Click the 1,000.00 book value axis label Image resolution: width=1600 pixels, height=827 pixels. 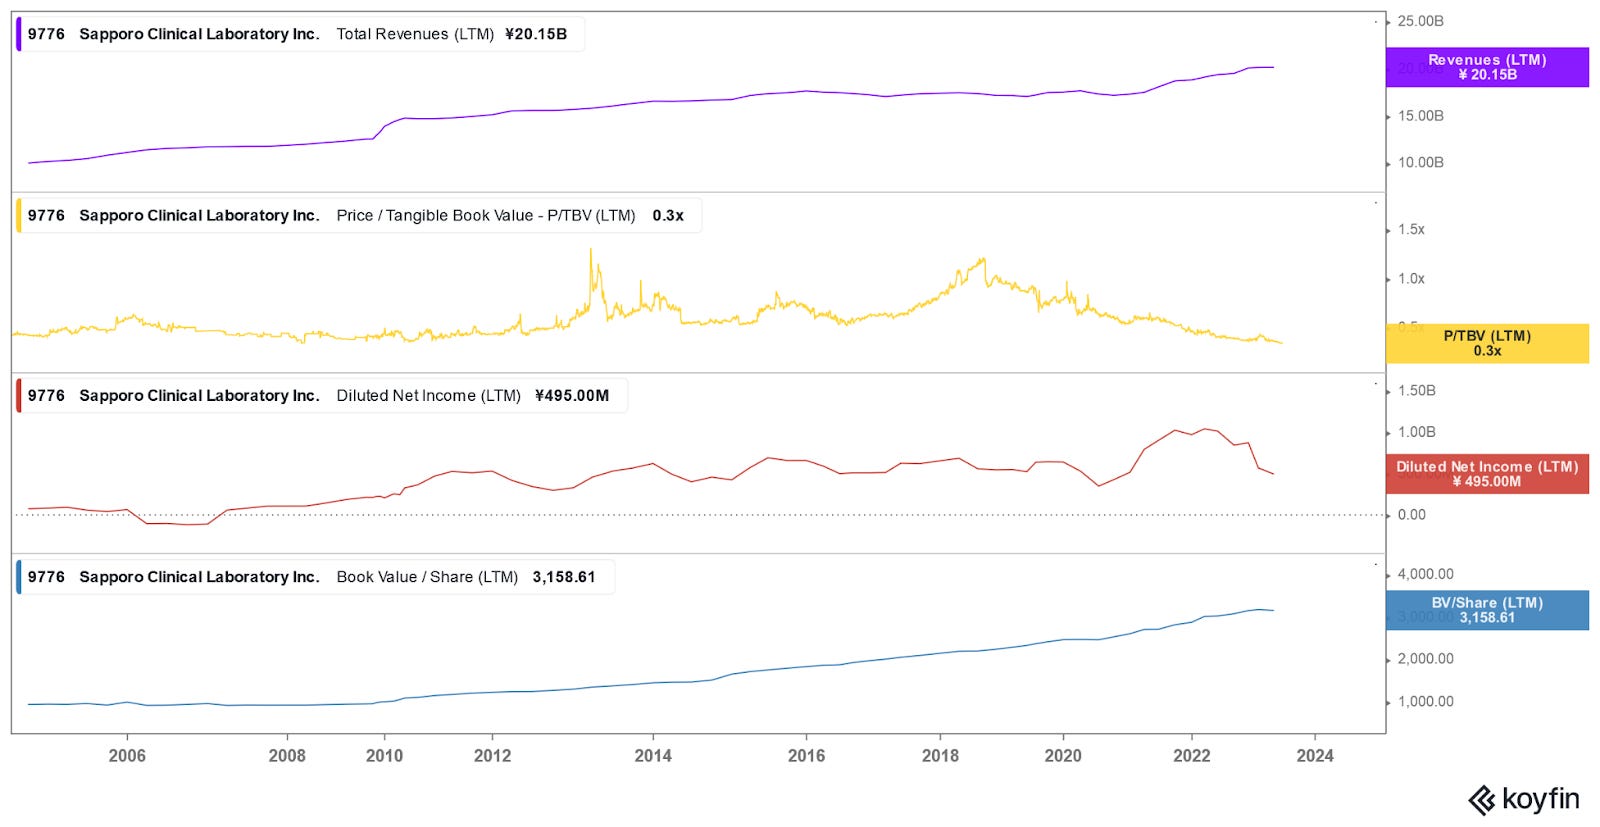click(x=1425, y=702)
